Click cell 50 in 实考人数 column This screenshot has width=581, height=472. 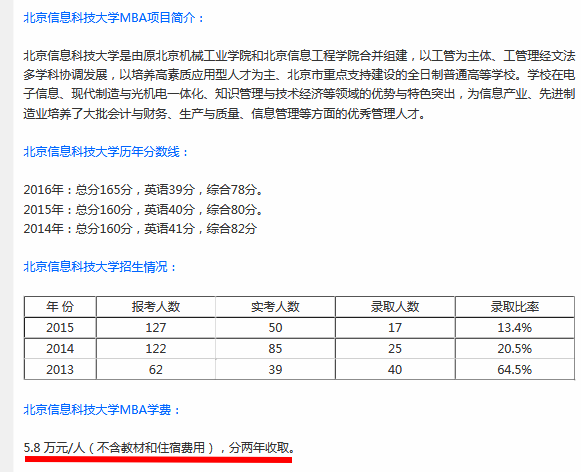[275, 328]
